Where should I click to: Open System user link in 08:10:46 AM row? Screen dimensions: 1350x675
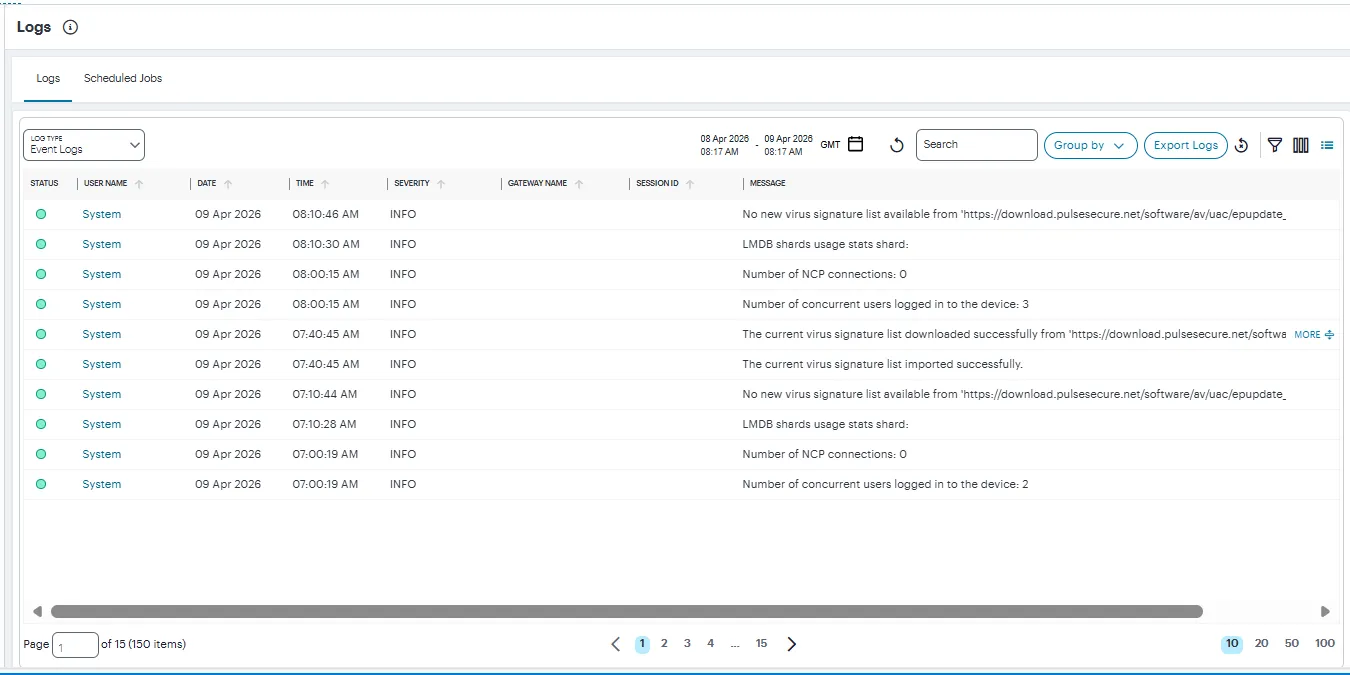click(x=102, y=214)
